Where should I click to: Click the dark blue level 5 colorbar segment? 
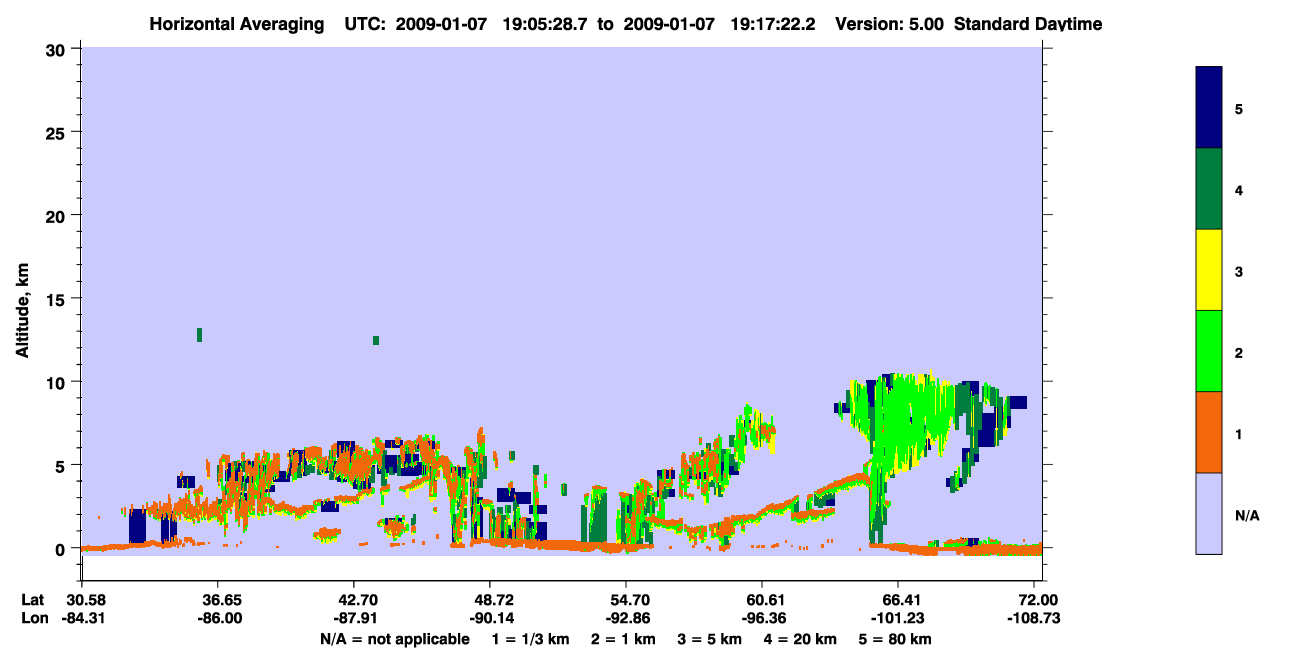[1209, 107]
